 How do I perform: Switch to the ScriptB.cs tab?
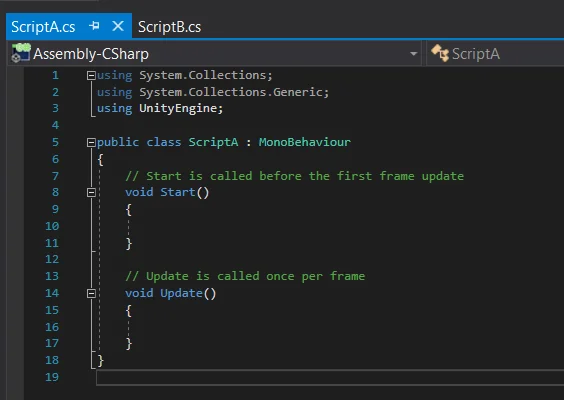tap(169, 27)
